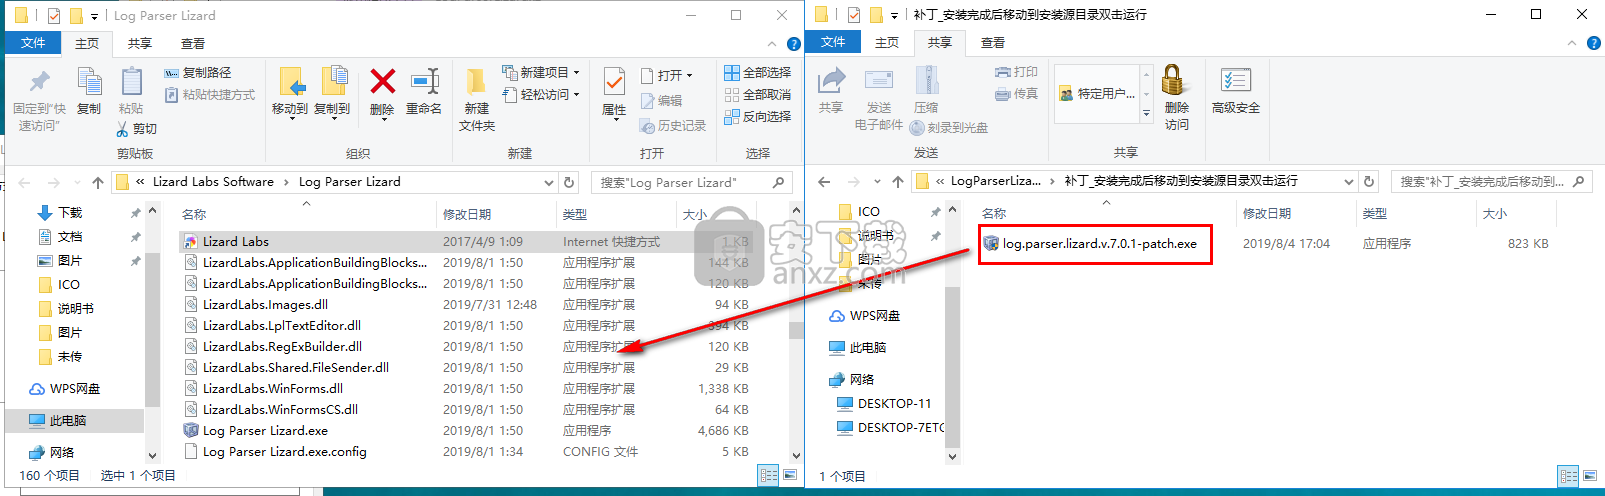The image size is (1605, 496).
Task: Expand the left window address bar history dropdown
Action: point(548,182)
